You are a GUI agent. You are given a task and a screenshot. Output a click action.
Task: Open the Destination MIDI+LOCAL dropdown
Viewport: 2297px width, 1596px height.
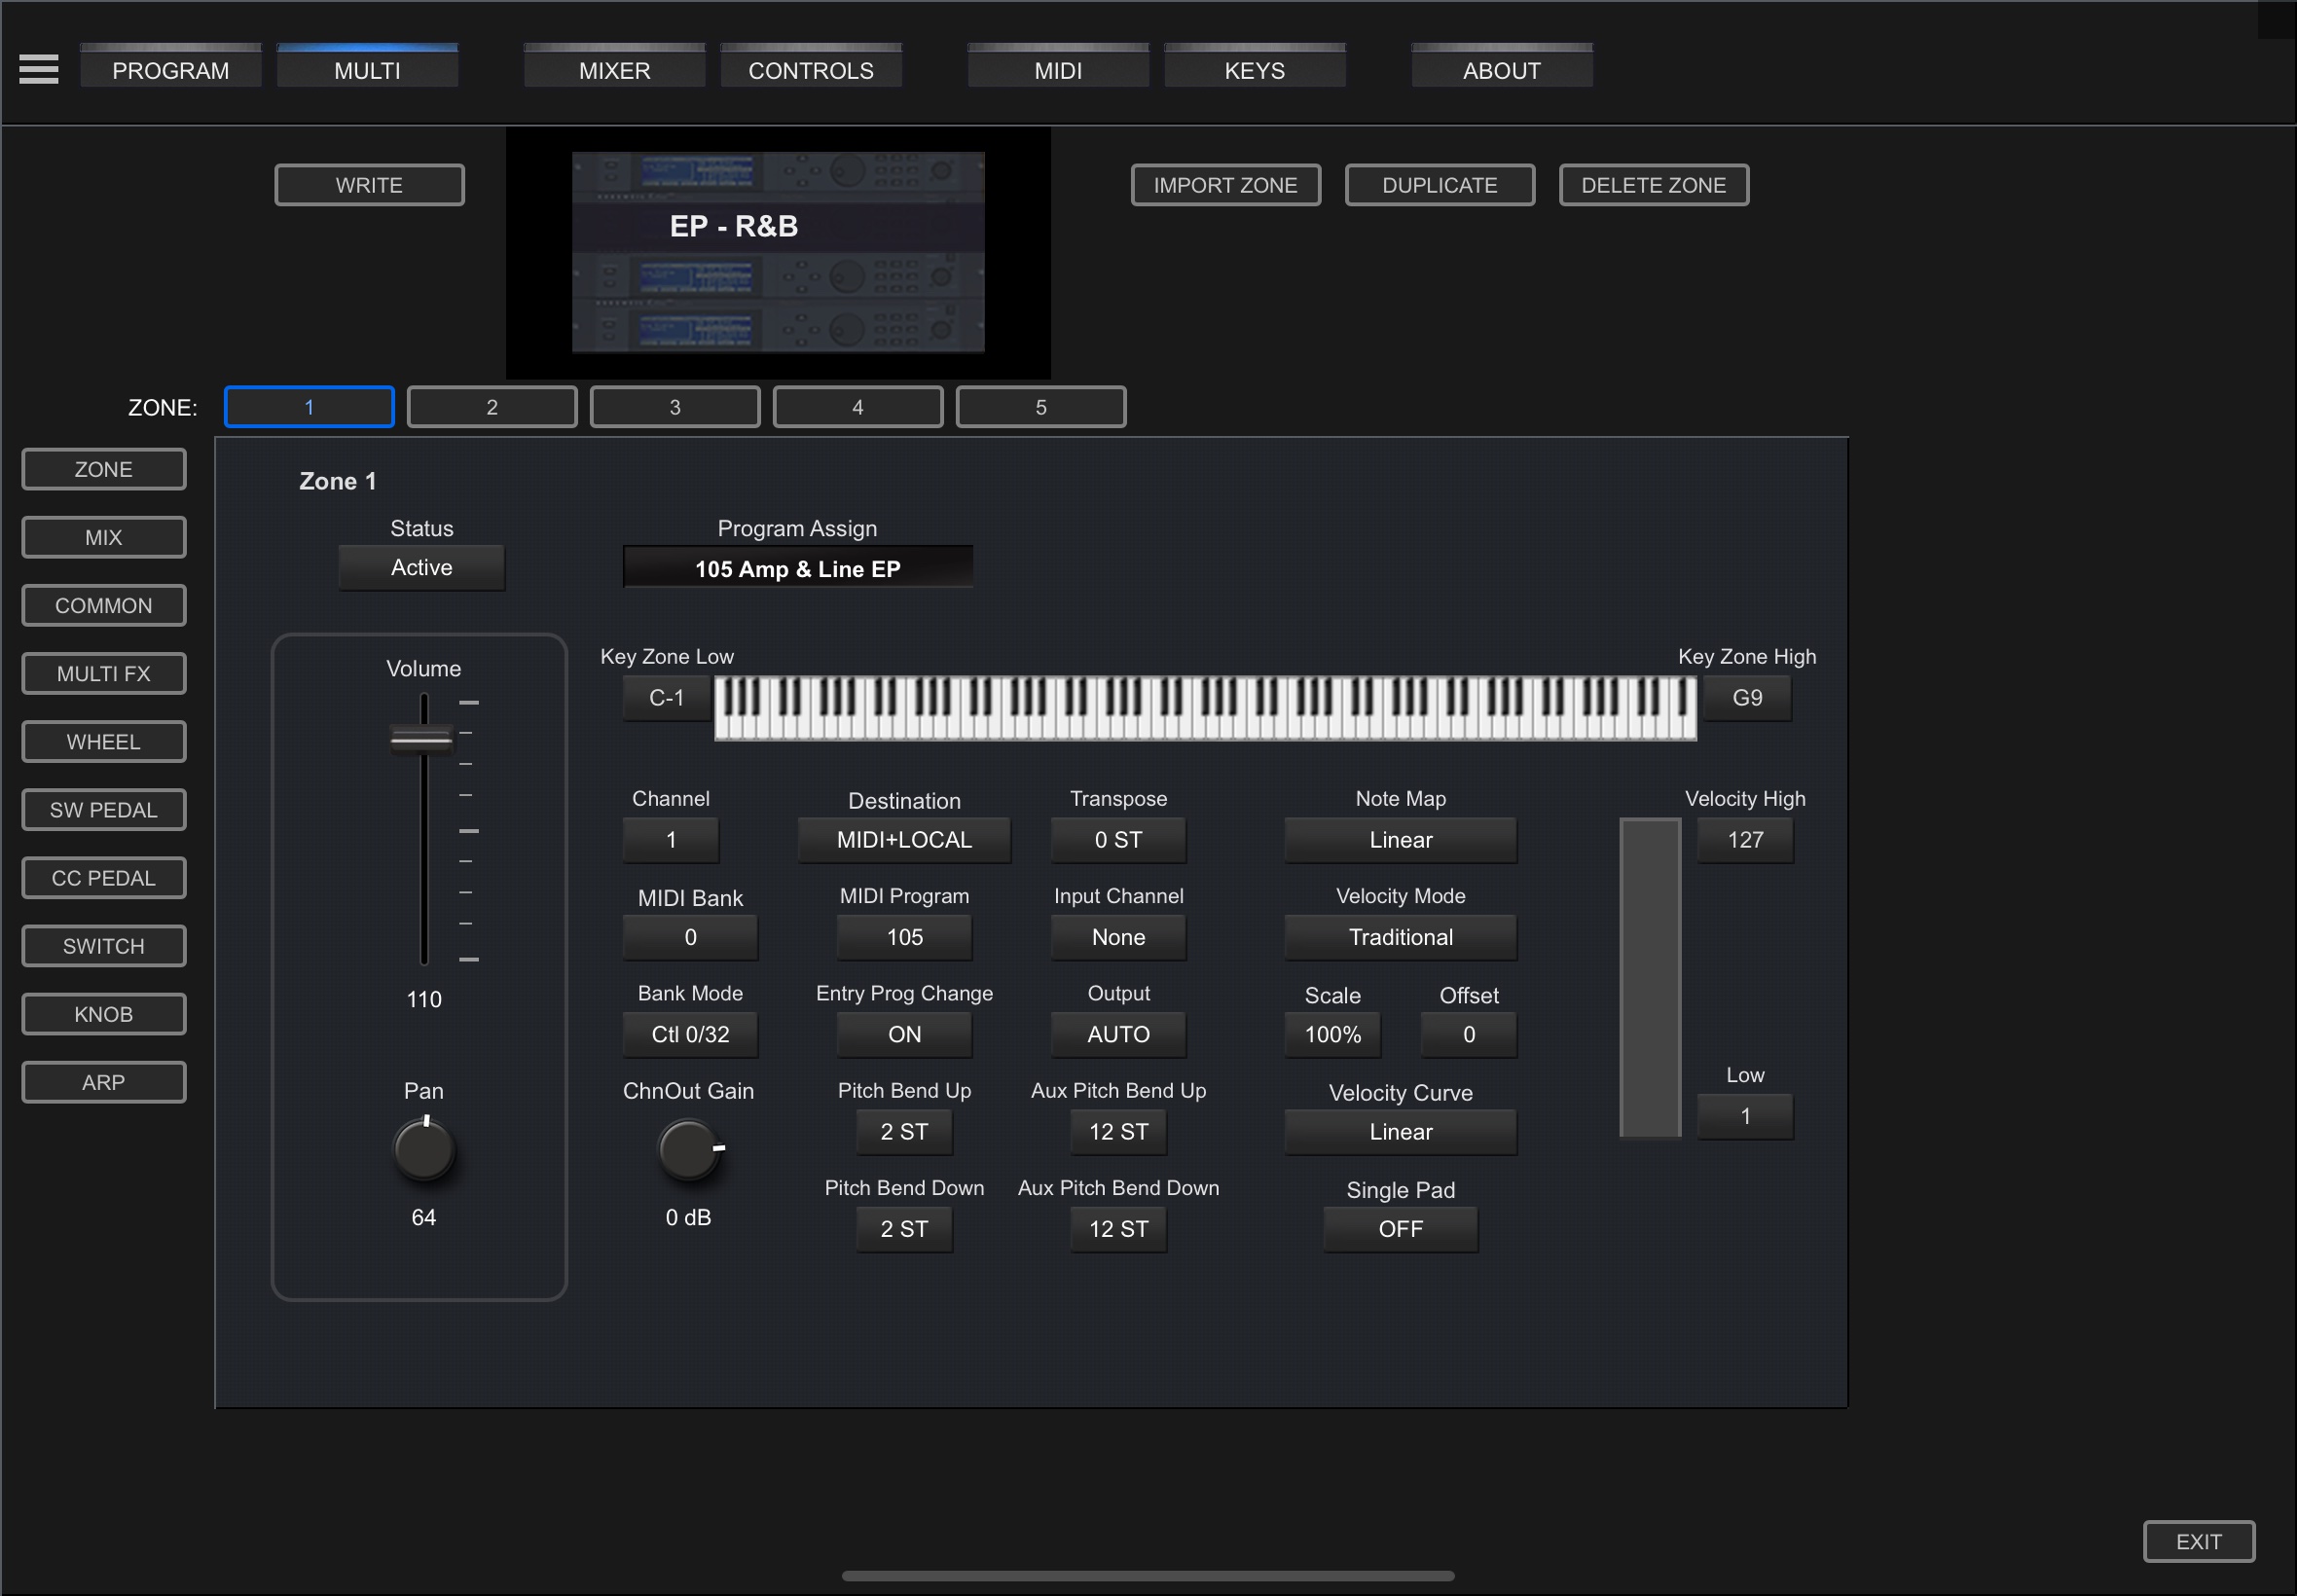(904, 840)
